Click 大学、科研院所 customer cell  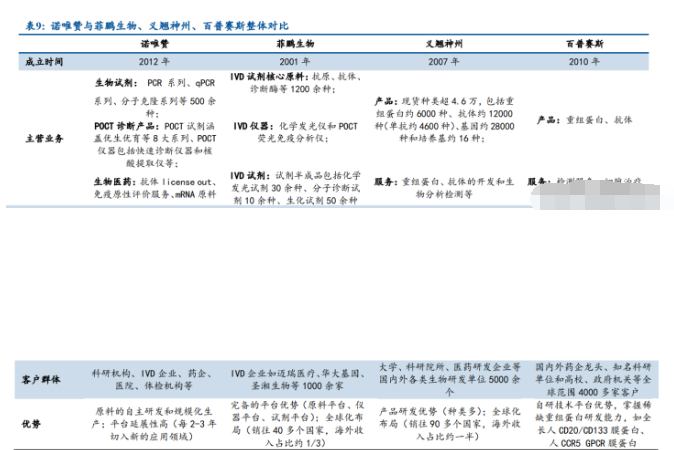pyautogui.click(x=449, y=380)
